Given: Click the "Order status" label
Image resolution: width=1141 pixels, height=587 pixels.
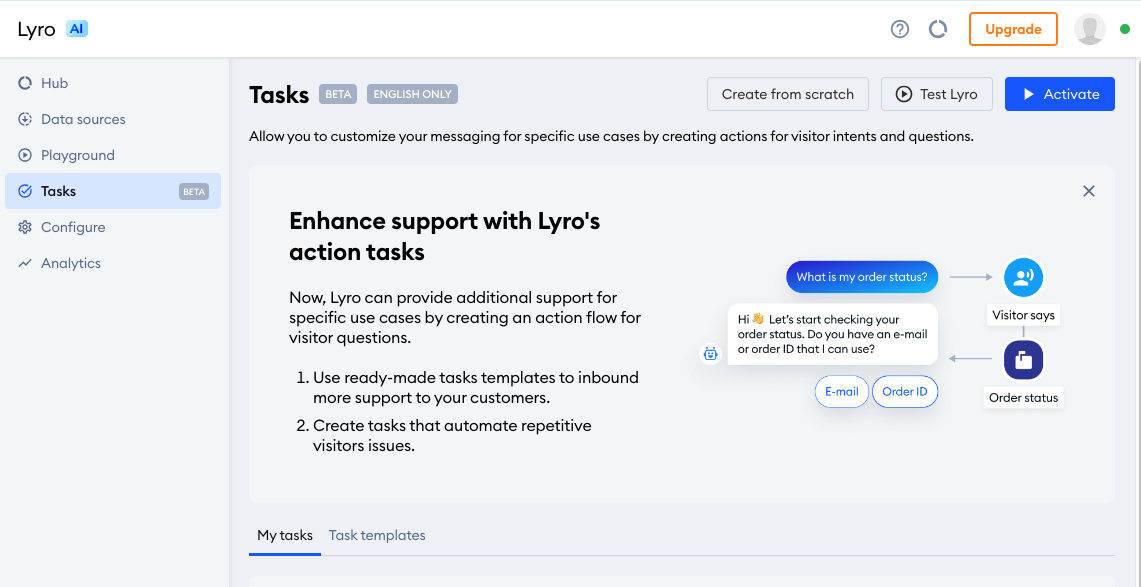Looking at the screenshot, I should point(1023,398).
